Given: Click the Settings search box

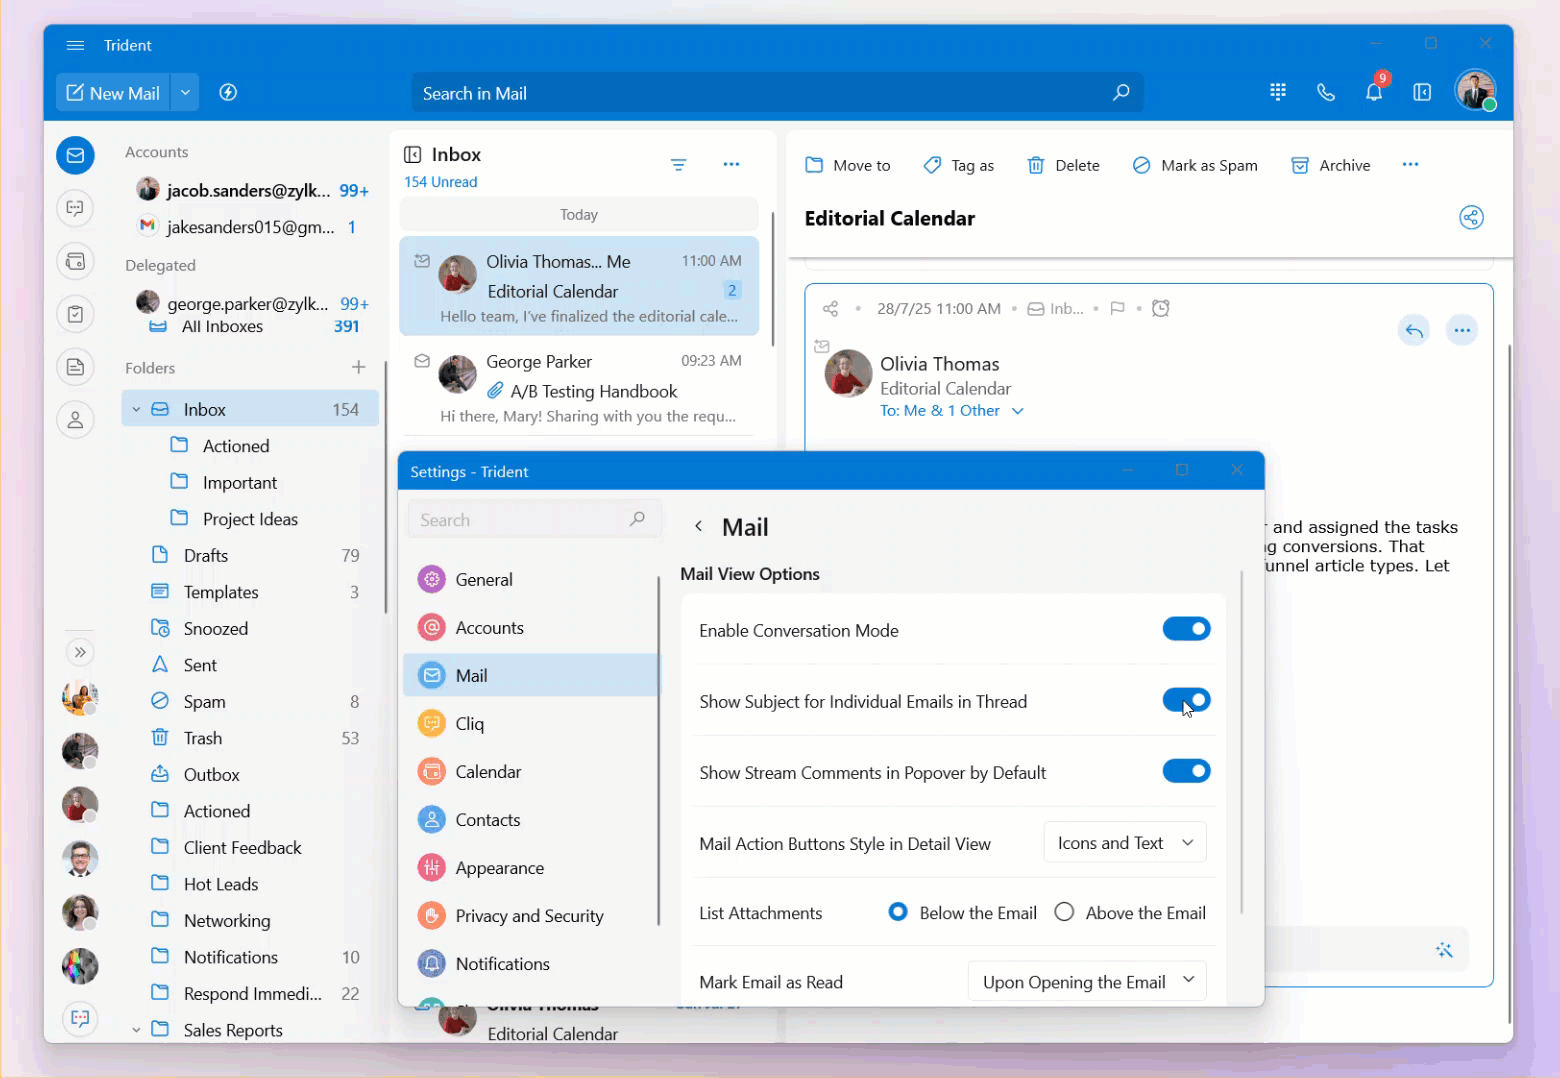Looking at the screenshot, I should 534,519.
